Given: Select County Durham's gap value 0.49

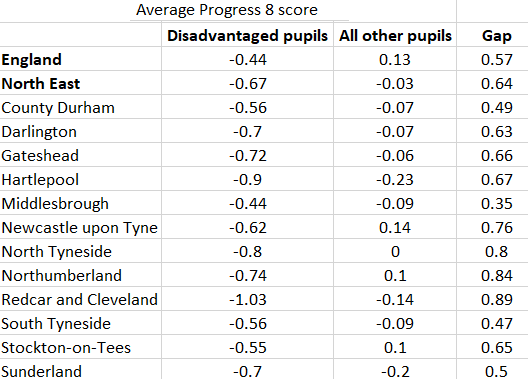Looking at the screenshot, I should (497, 107).
